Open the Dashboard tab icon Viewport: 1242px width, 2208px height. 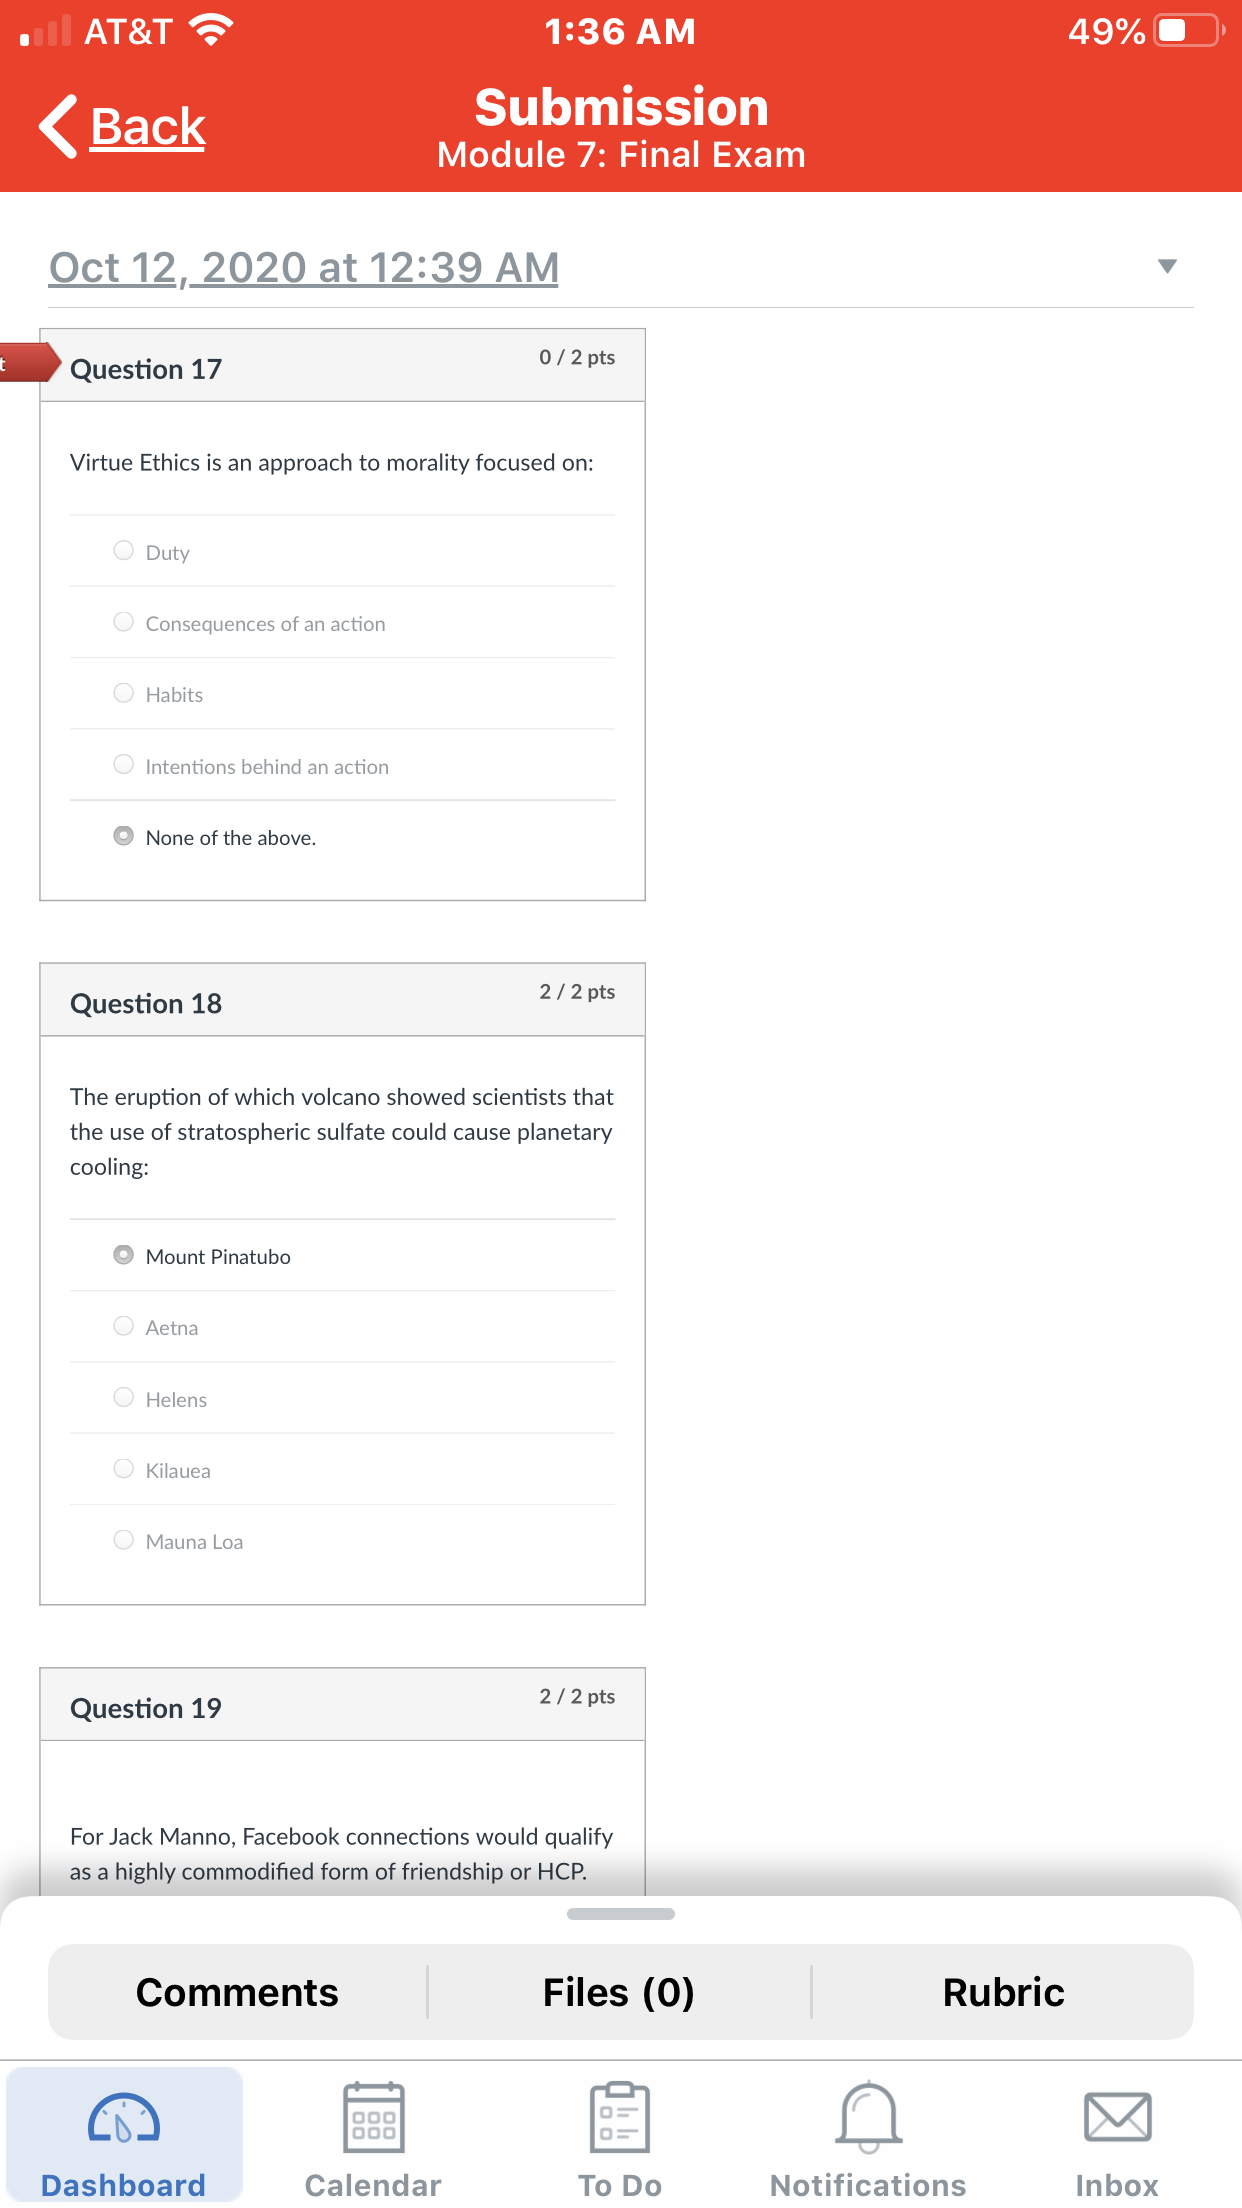click(124, 2117)
